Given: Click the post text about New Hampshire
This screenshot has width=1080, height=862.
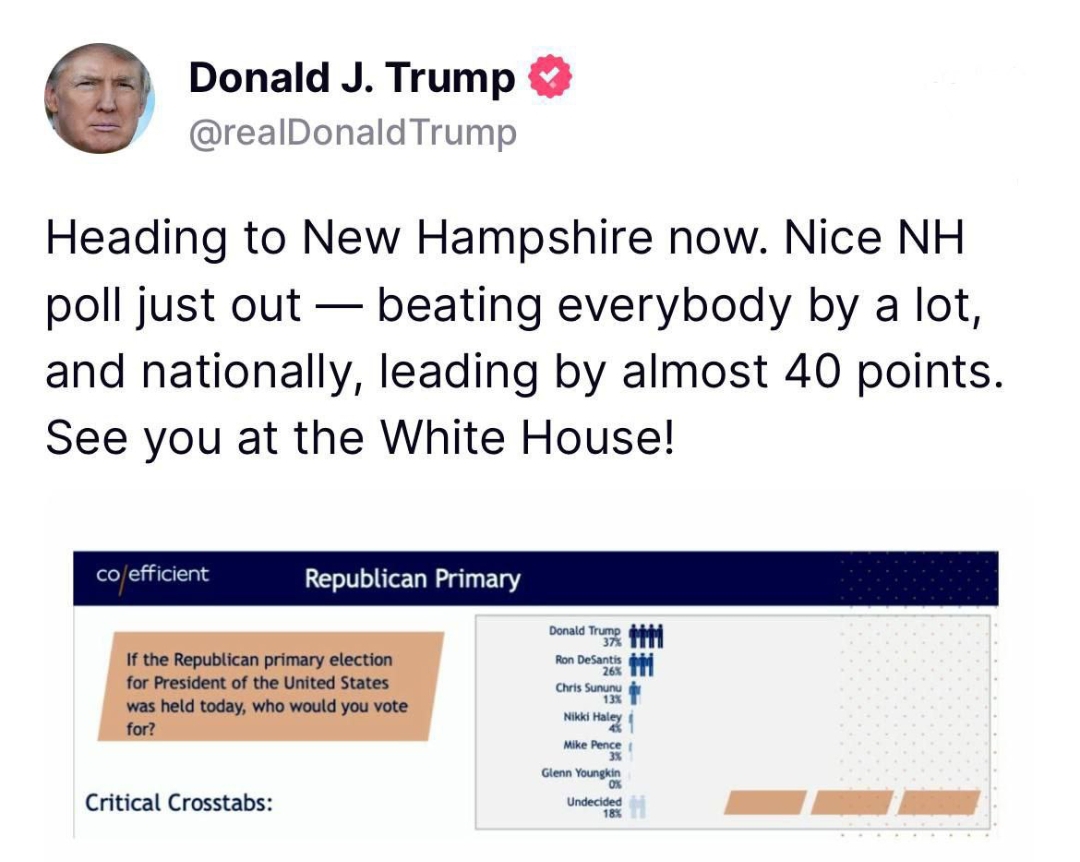Looking at the screenshot, I should tap(525, 337).
